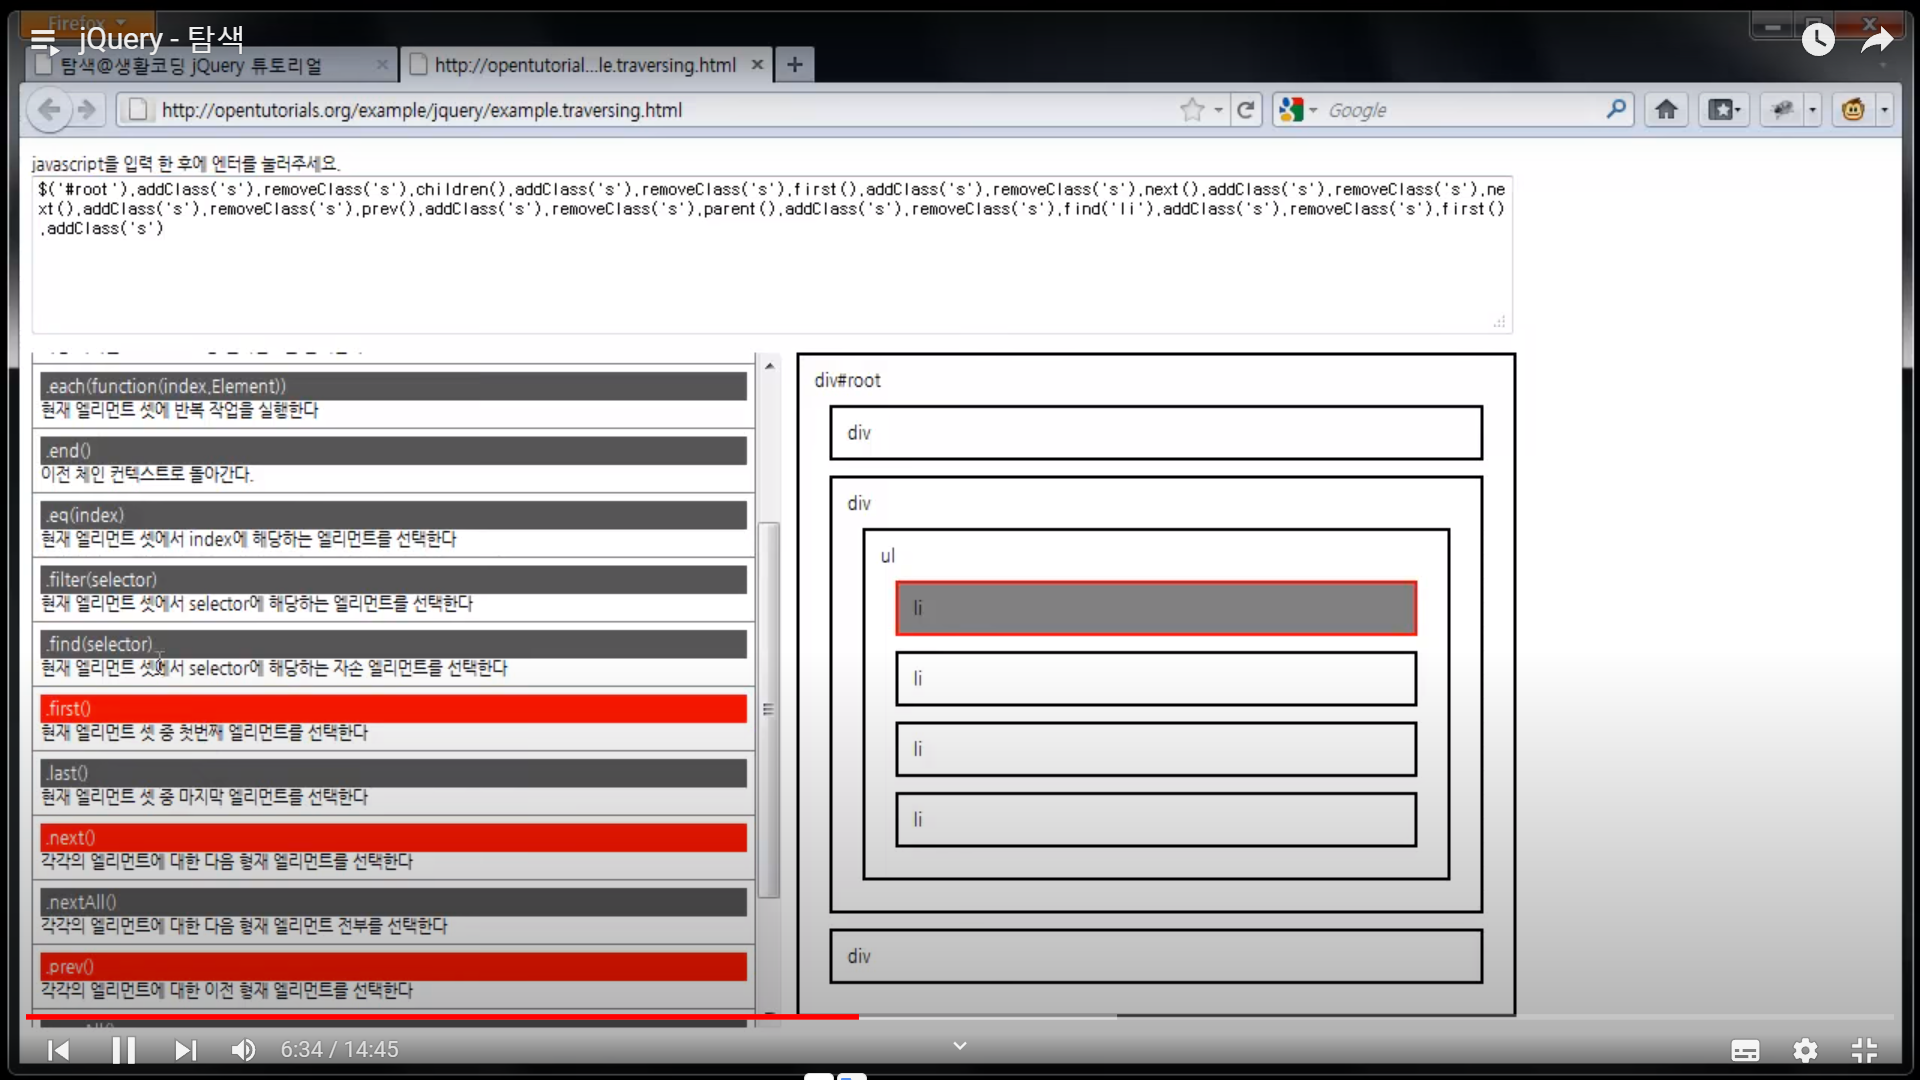
Task: Mute the video volume
Action: [243, 1050]
